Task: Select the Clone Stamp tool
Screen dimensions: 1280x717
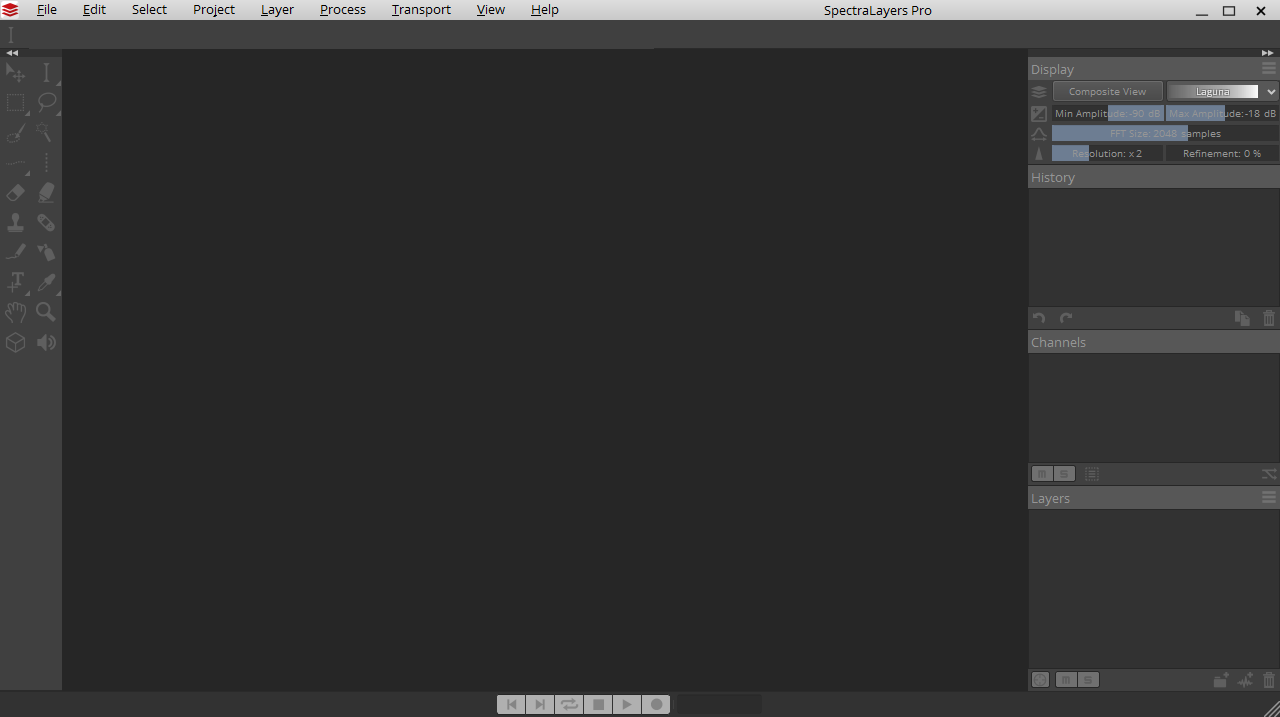Action: coord(16,222)
